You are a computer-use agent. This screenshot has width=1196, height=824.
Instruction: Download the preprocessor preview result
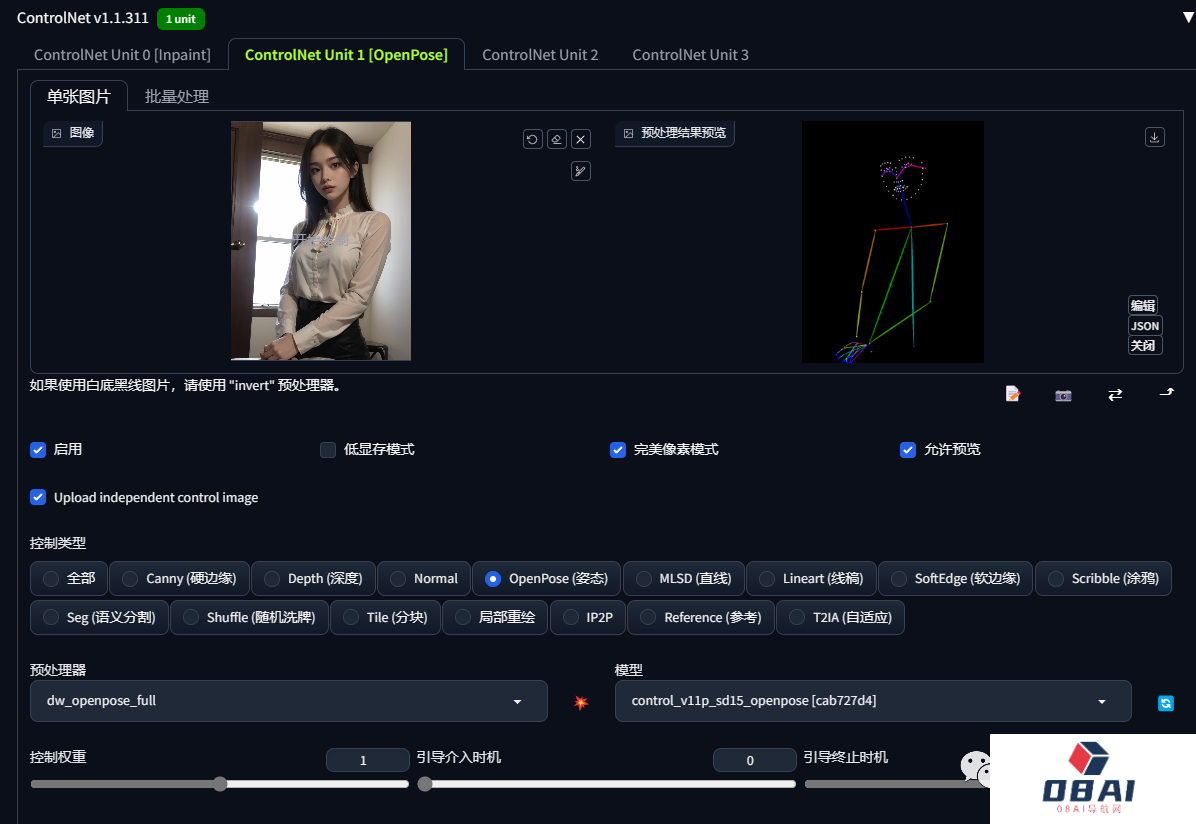[x=1155, y=137]
